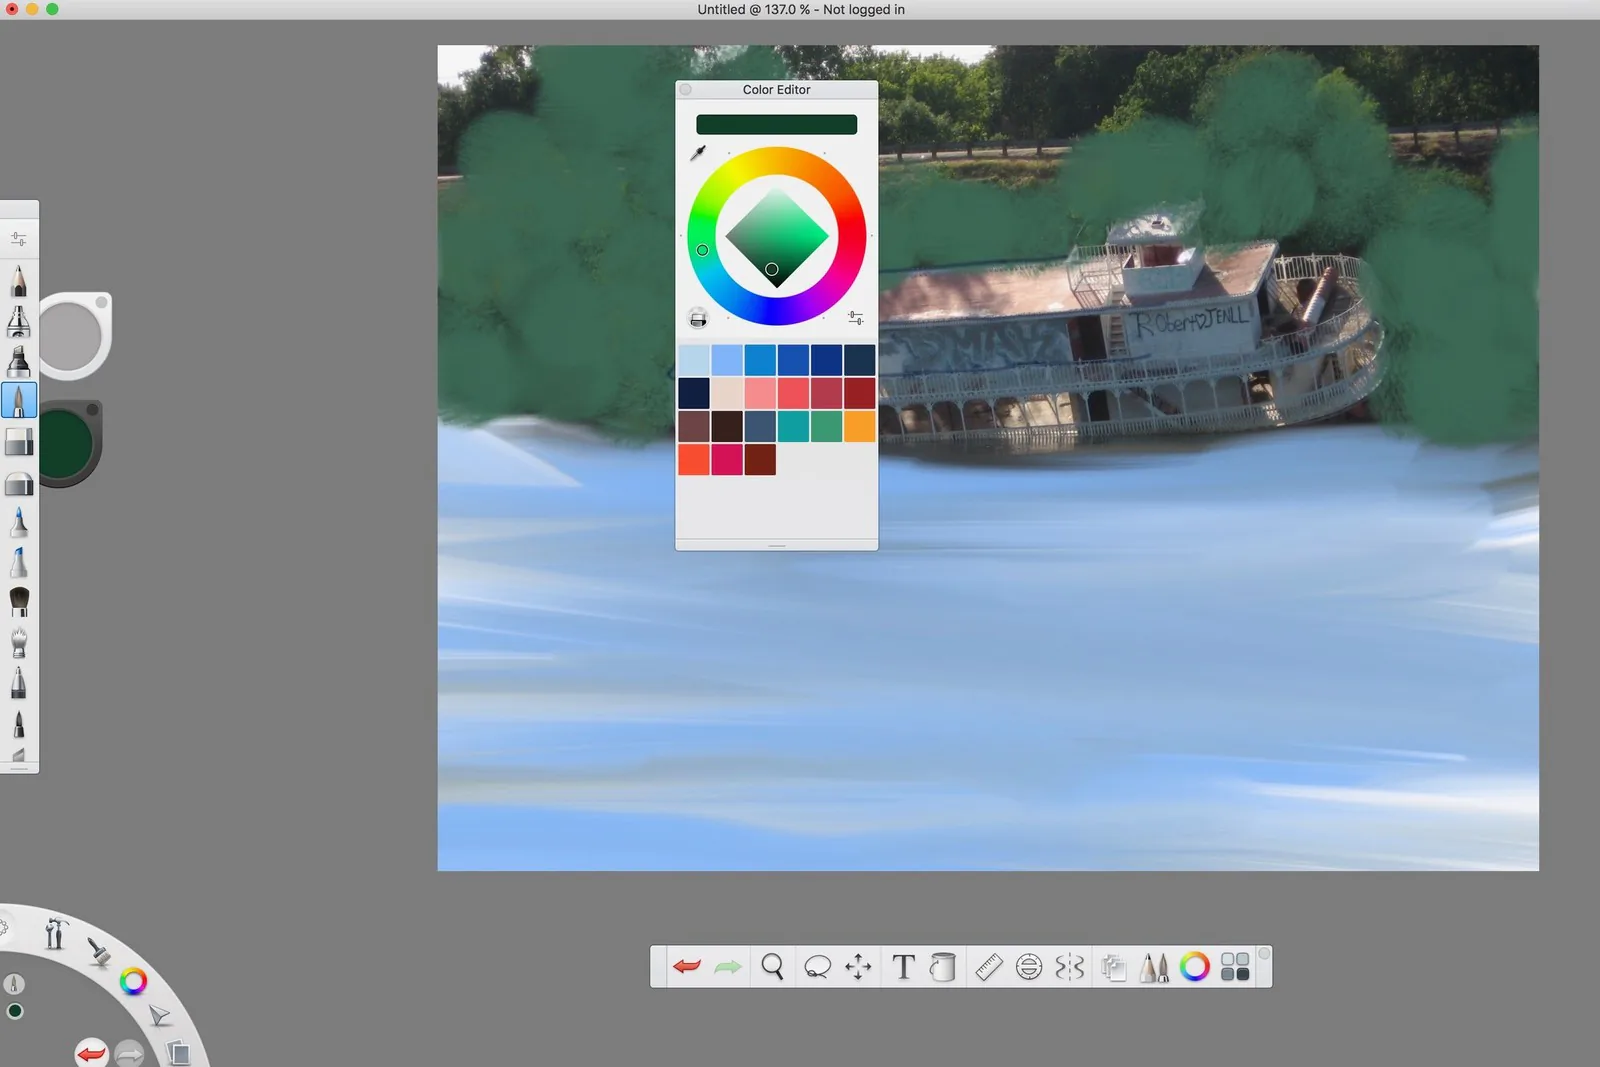
Task: Close the Color Editor panel
Action: click(686, 89)
